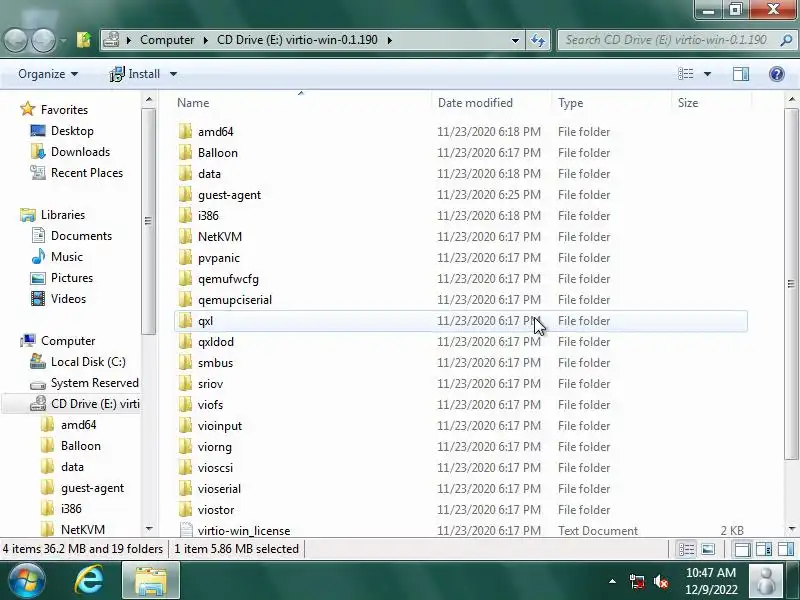Go back with the Back arrow button

coord(15,40)
